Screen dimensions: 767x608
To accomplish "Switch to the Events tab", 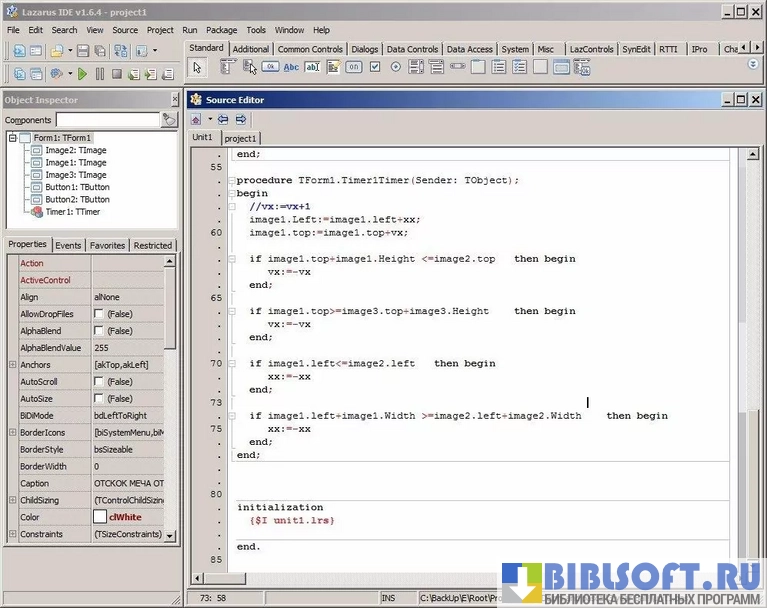I will (x=68, y=245).
